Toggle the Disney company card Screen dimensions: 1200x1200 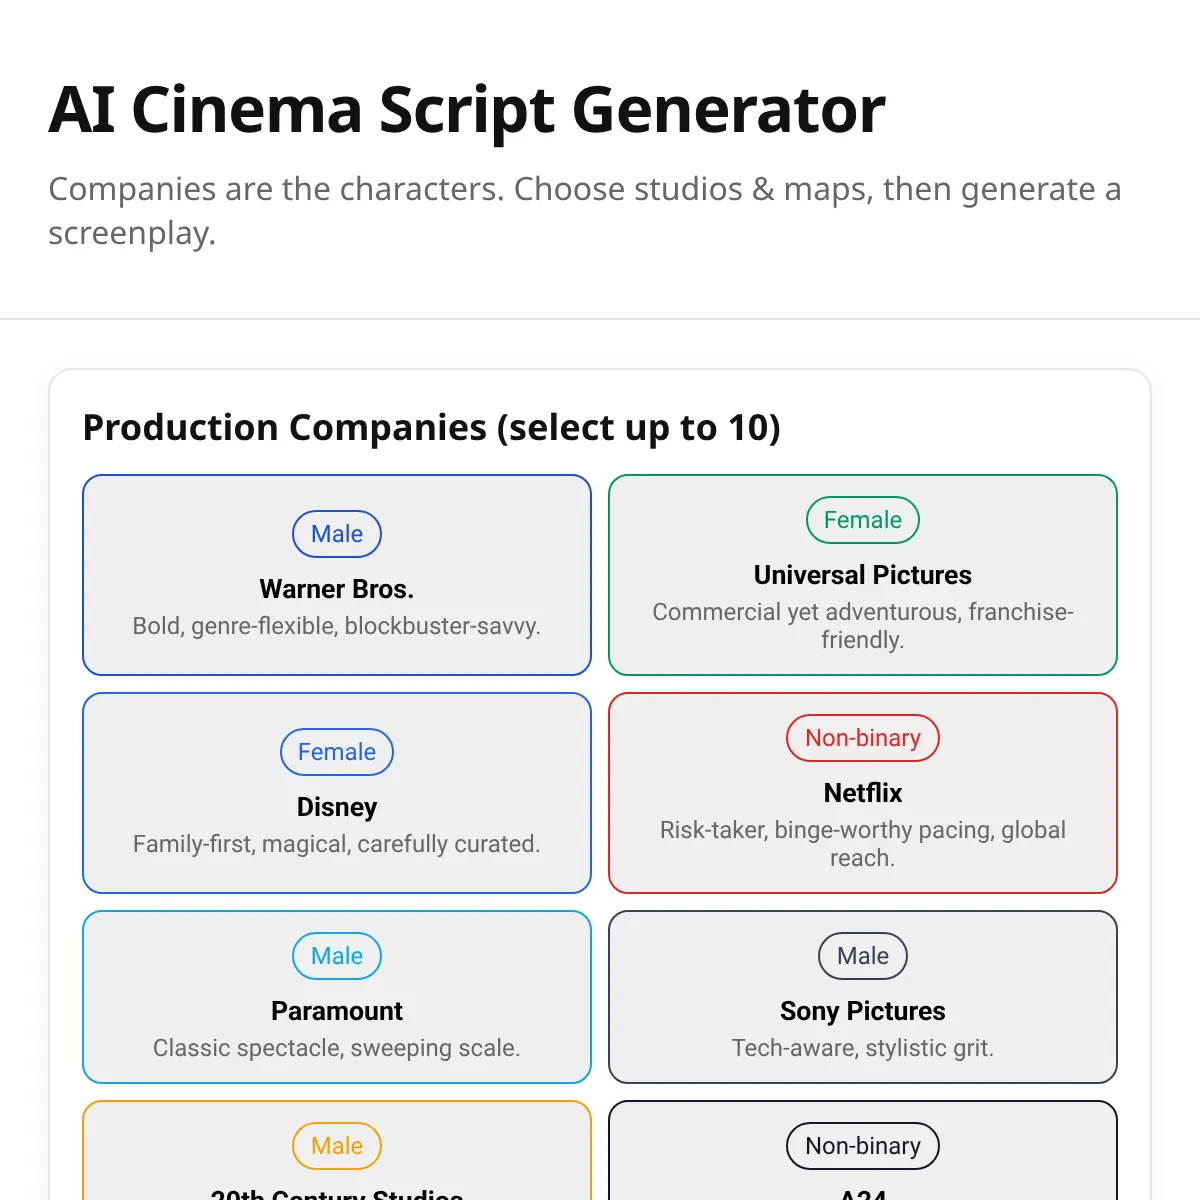pos(337,793)
